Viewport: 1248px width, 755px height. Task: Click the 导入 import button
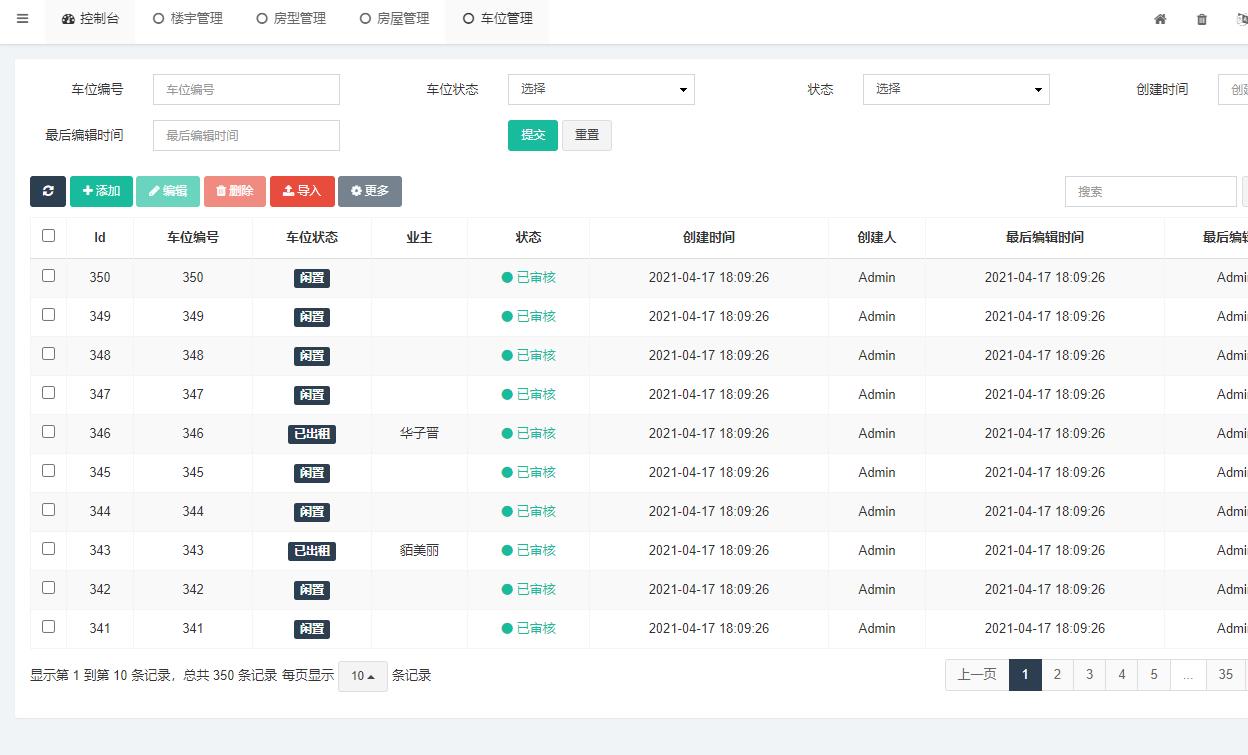302,191
